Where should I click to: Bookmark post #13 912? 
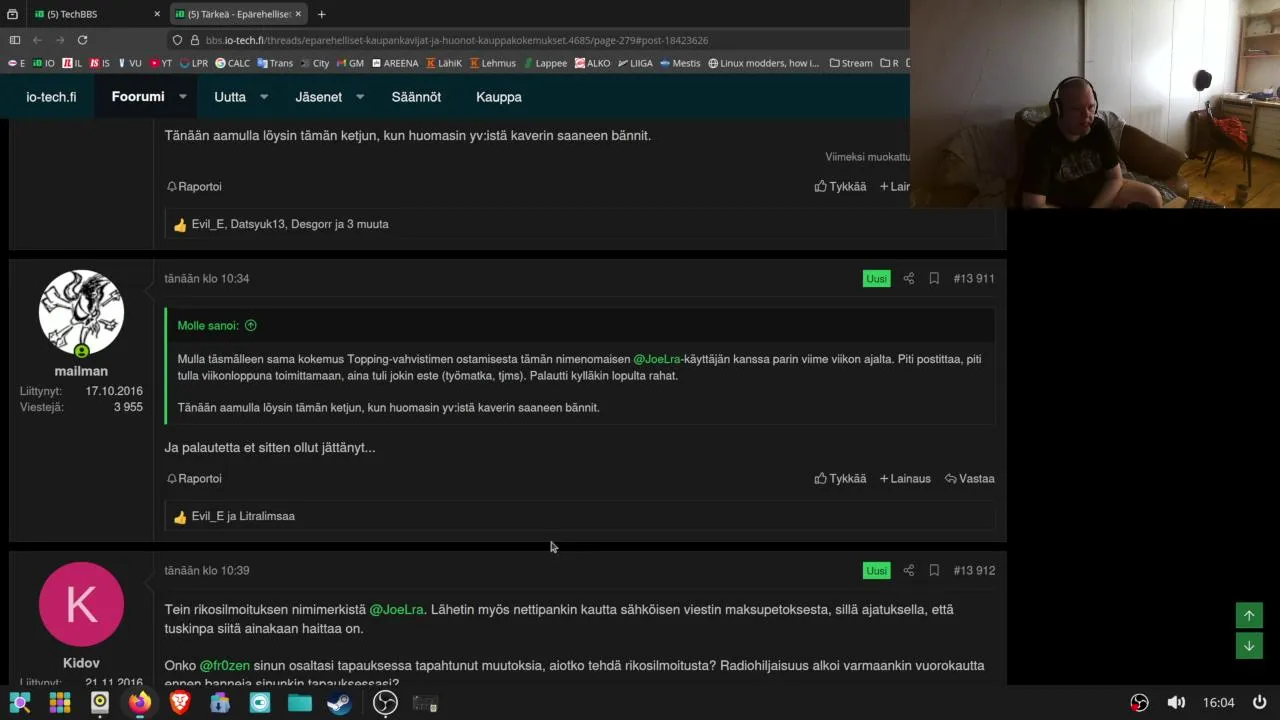934,570
